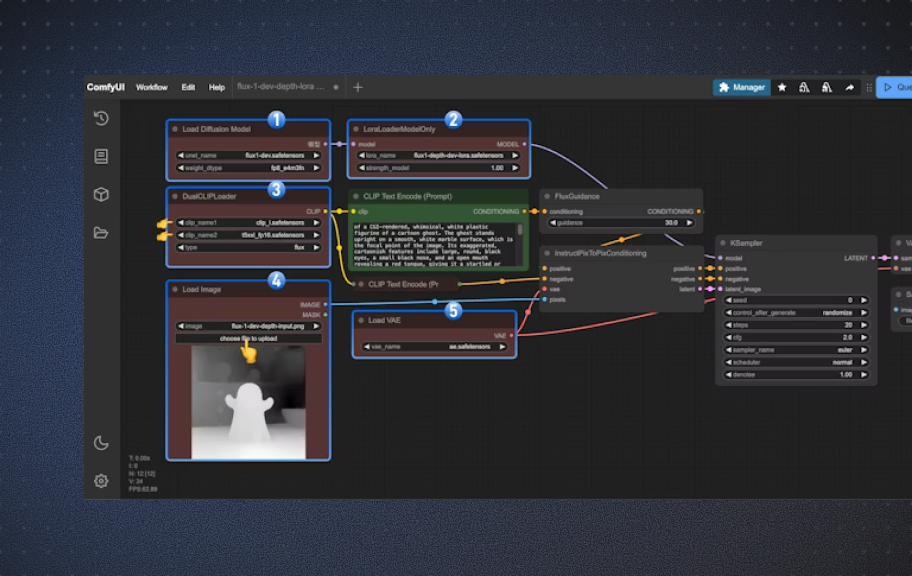Screen dimensions: 912x576
Task: Collapse the Load Diffusion Model node via its dot
Action: pos(174,129)
